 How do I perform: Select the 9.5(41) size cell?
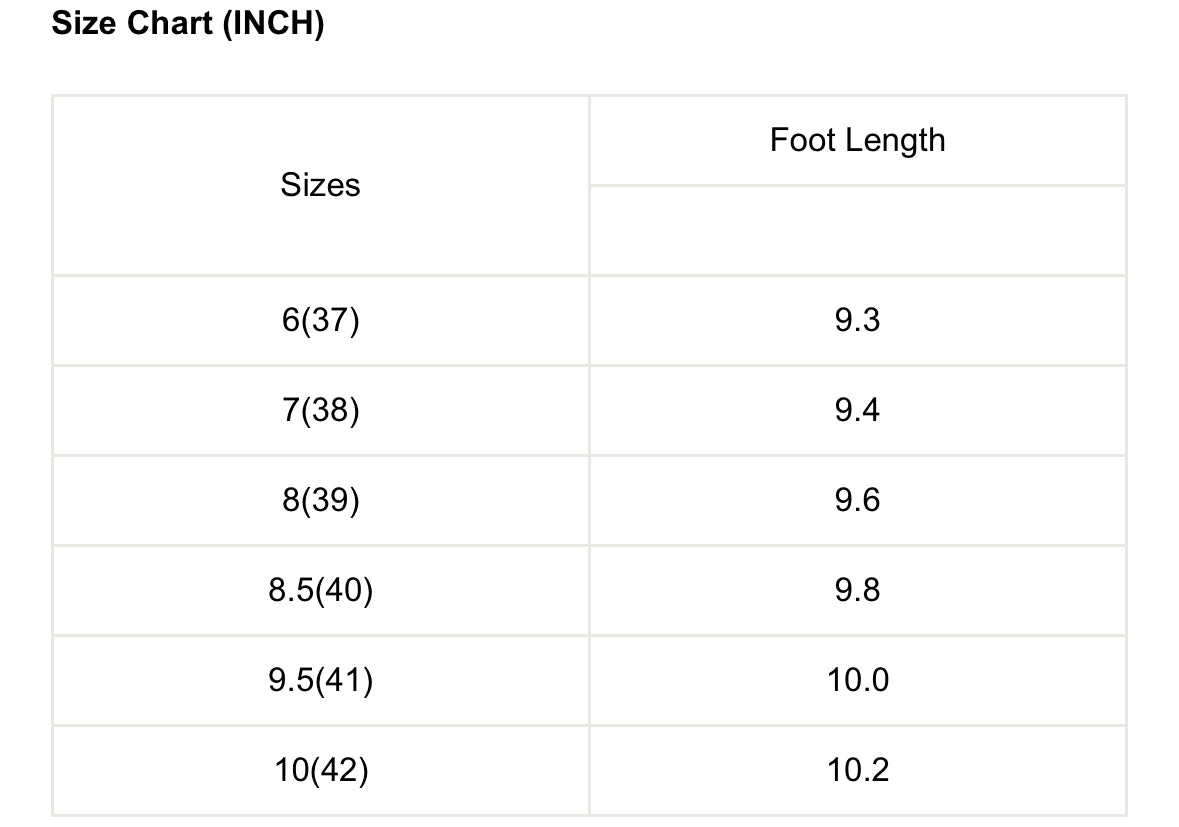tap(320, 680)
